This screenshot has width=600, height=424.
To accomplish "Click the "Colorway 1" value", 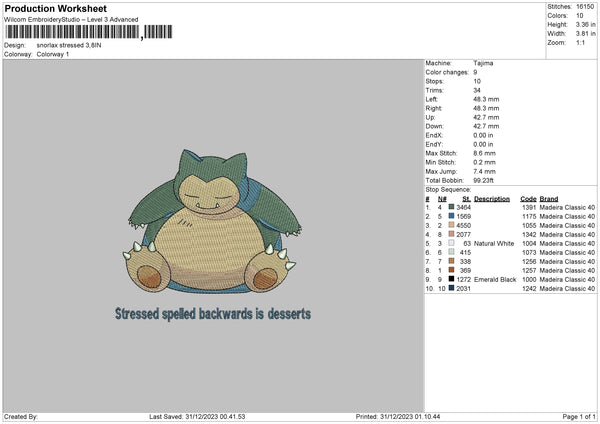I will (x=53, y=54).
